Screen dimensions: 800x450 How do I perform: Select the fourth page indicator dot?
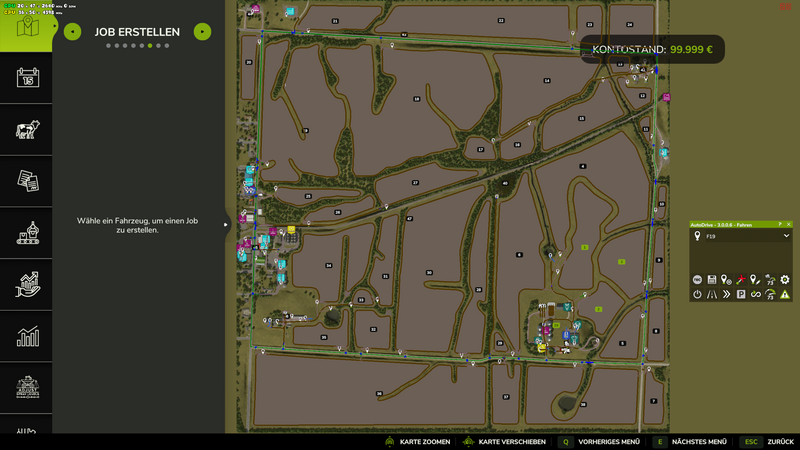[134, 46]
